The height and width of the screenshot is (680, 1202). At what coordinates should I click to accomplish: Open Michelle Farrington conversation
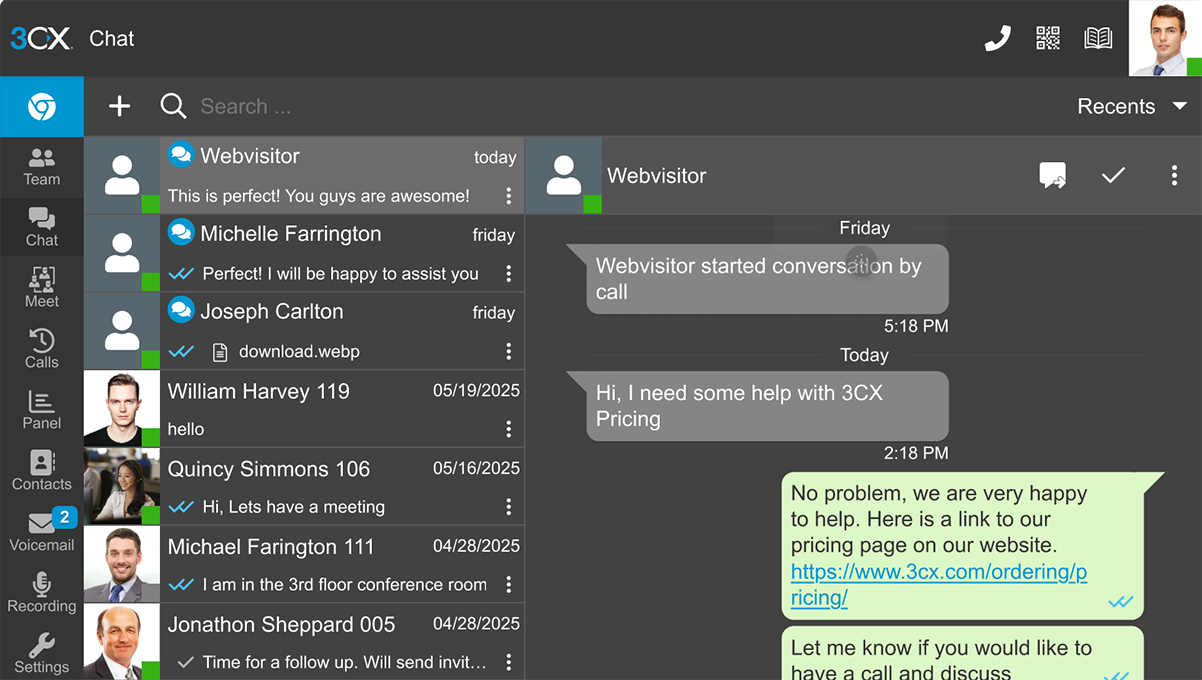[304, 253]
